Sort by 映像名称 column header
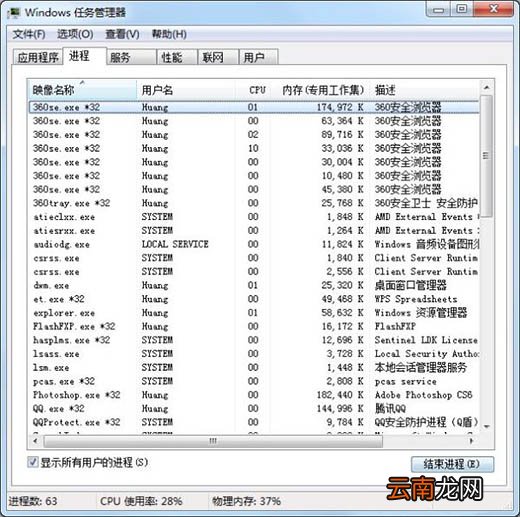The image size is (520, 517). click(x=82, y=90)
